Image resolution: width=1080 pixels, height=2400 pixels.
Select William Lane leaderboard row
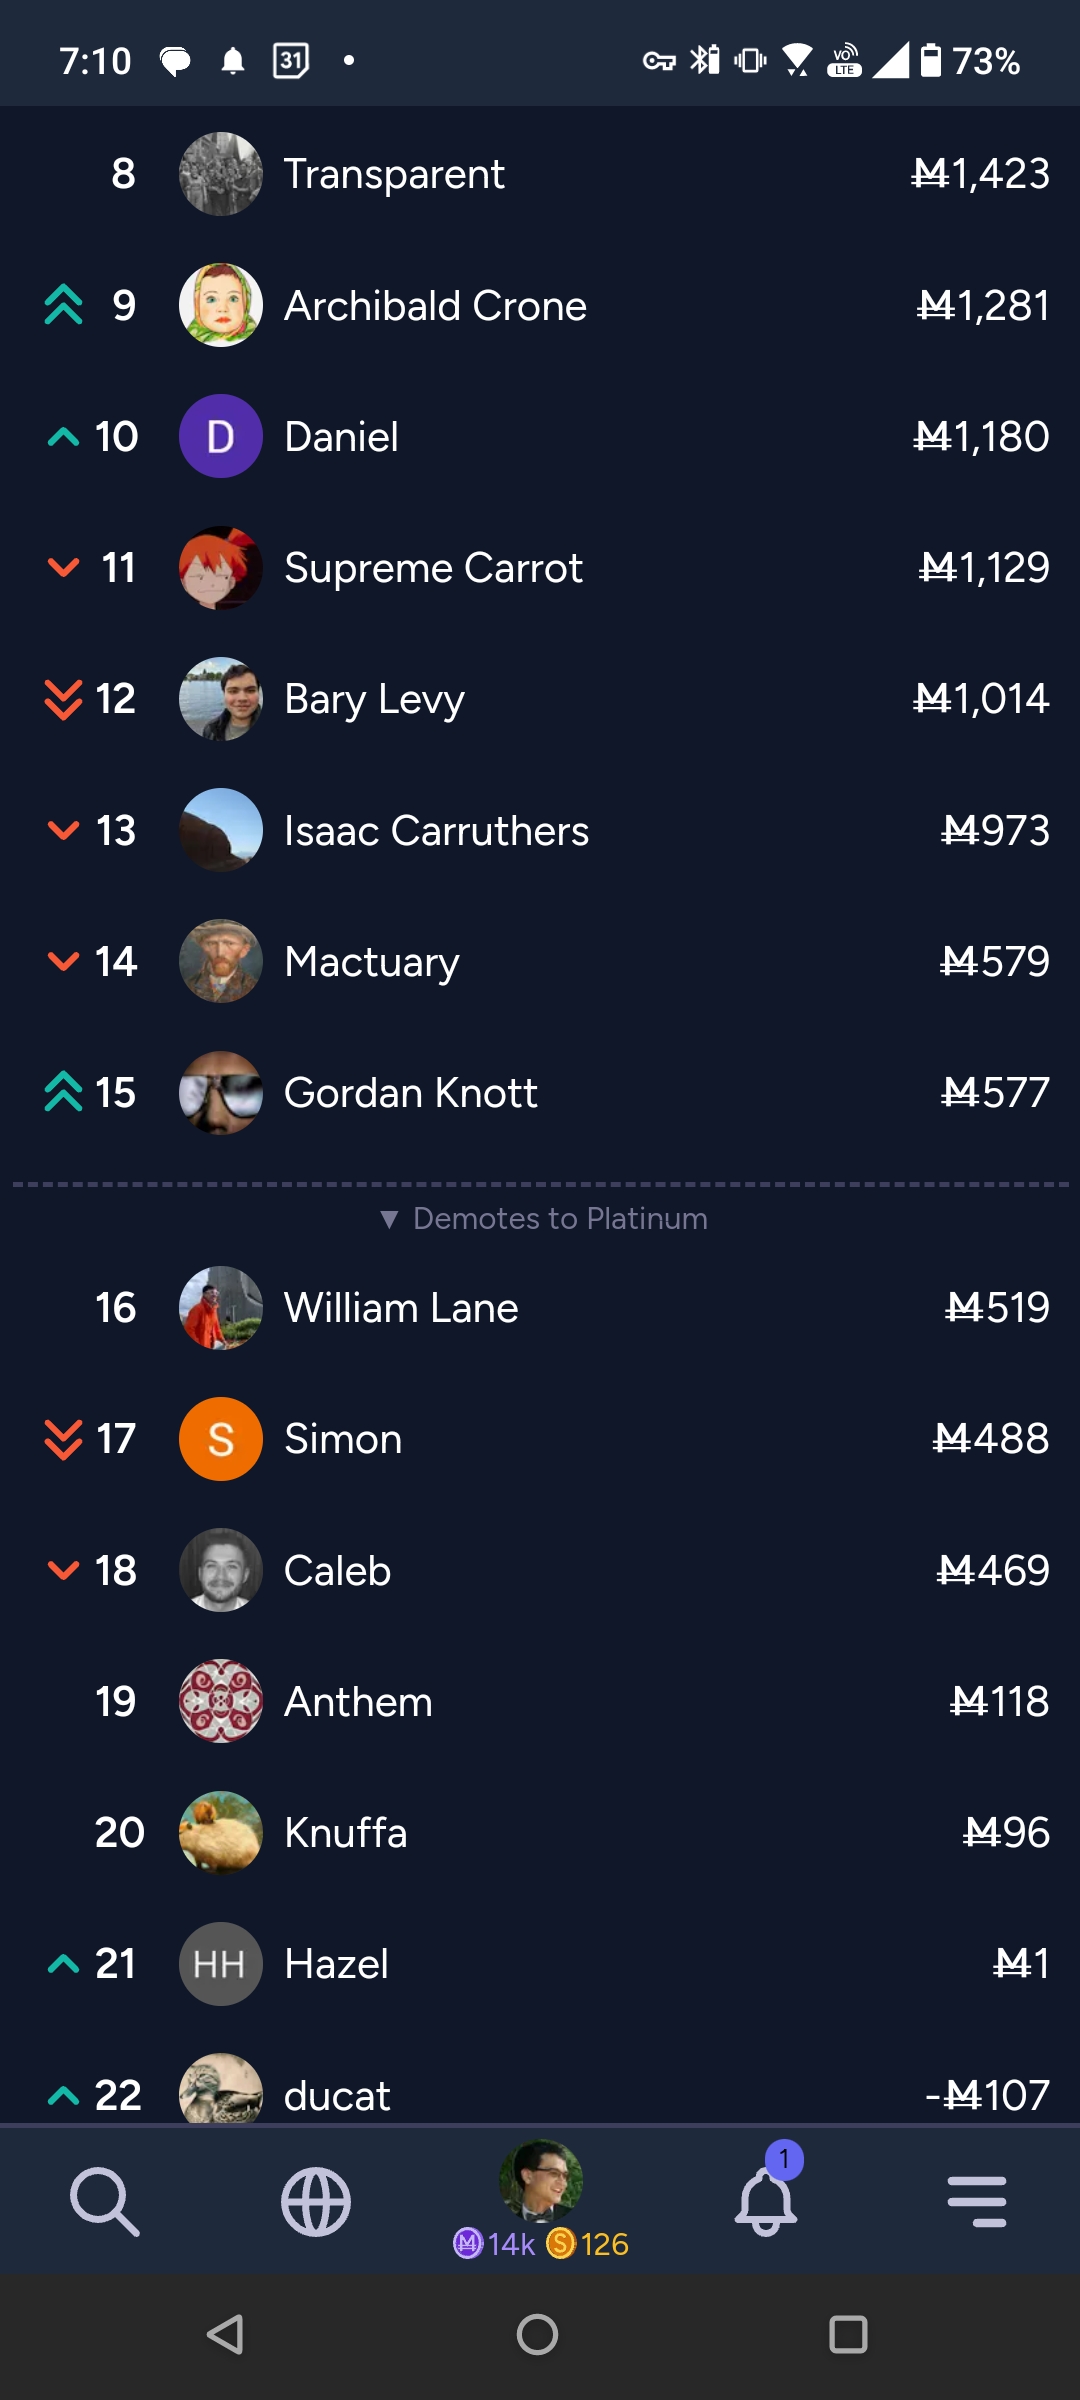(x=540, y=1308)
